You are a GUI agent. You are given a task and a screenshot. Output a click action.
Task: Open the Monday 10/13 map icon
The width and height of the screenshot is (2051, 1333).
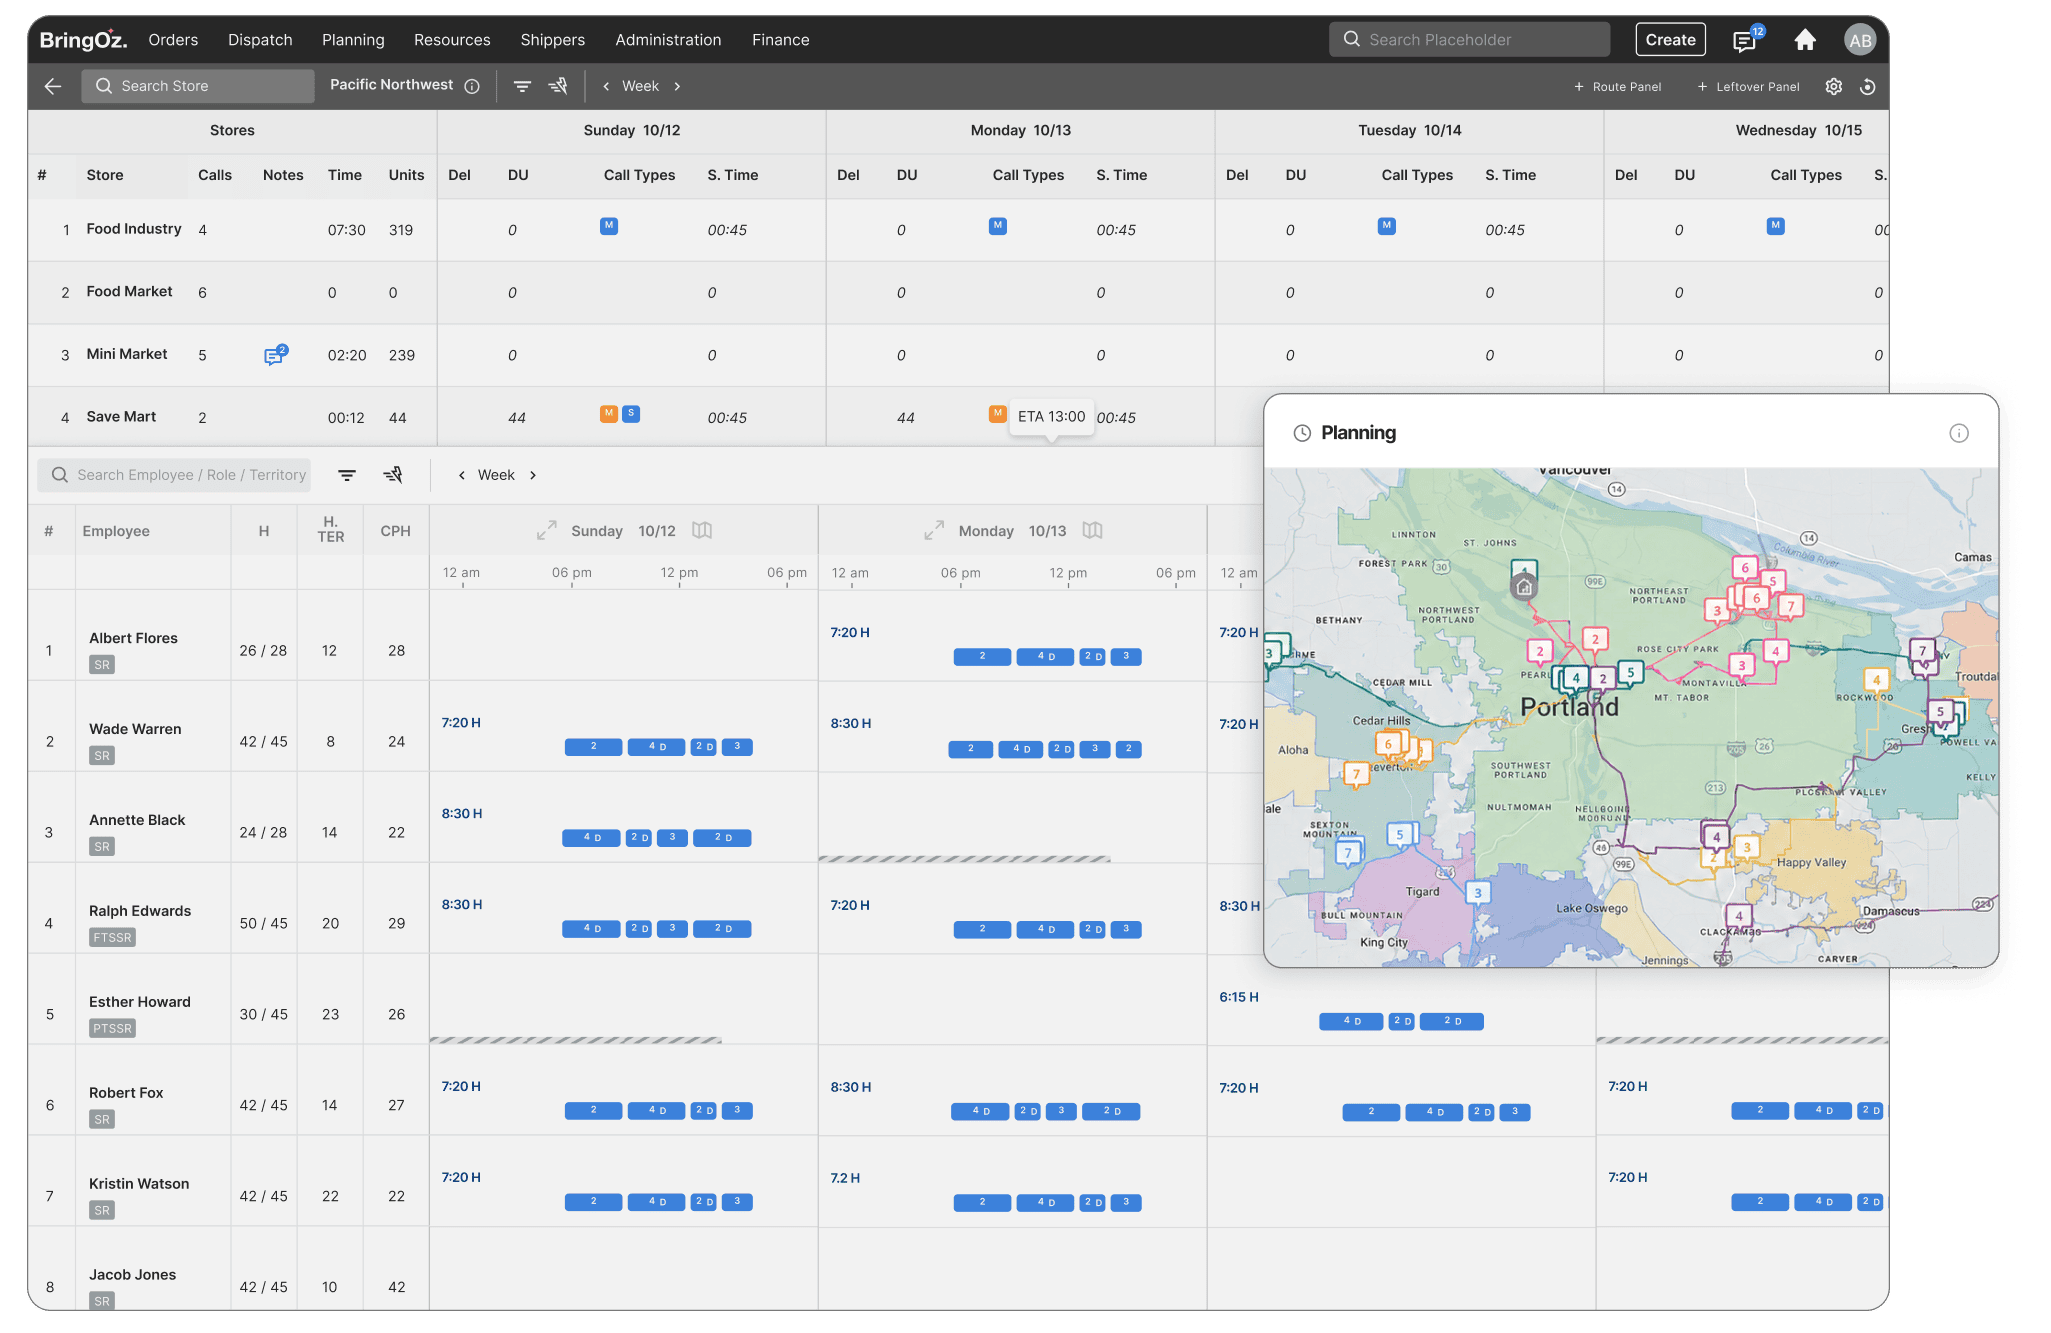(x=1092, y=530)
